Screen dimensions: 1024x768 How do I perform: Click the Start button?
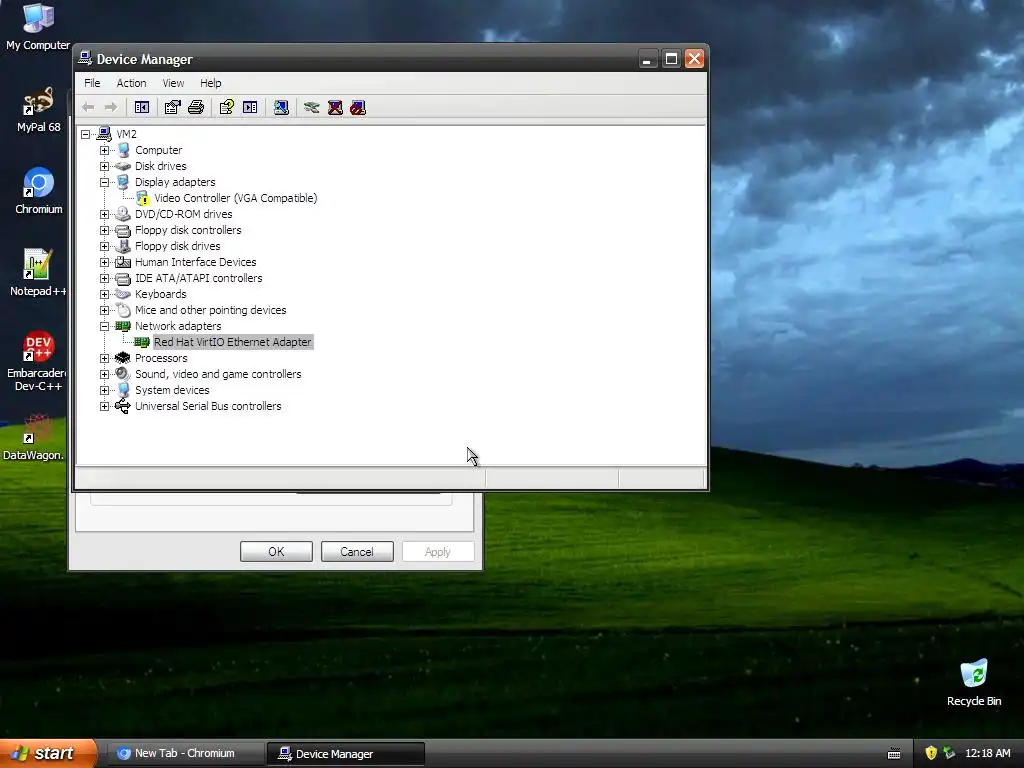(48, 753)
